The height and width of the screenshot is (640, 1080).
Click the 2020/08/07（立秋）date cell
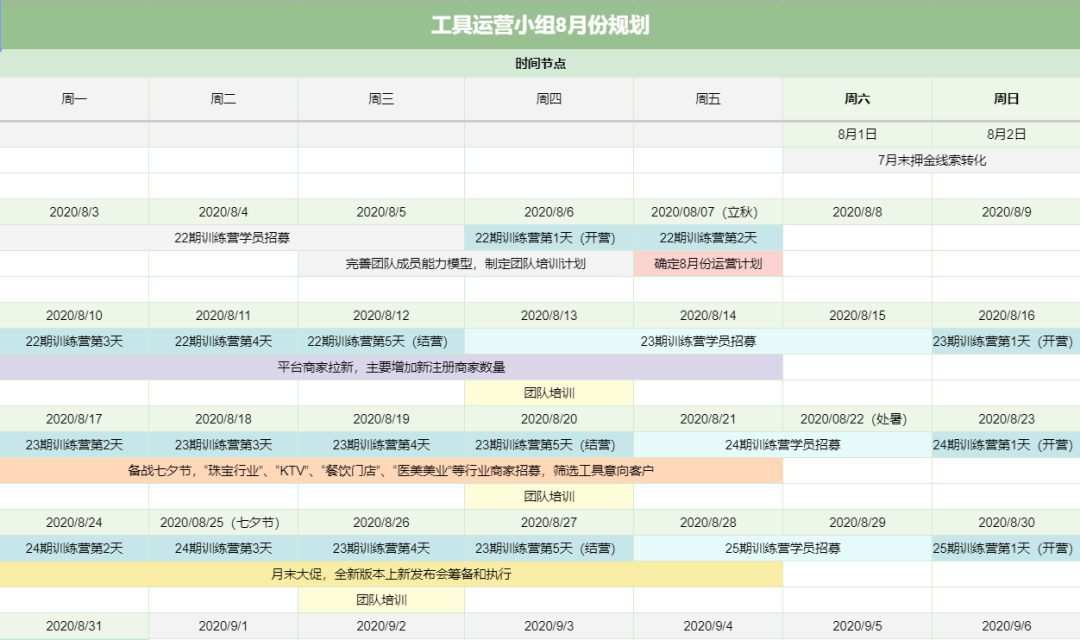(707, 212)
